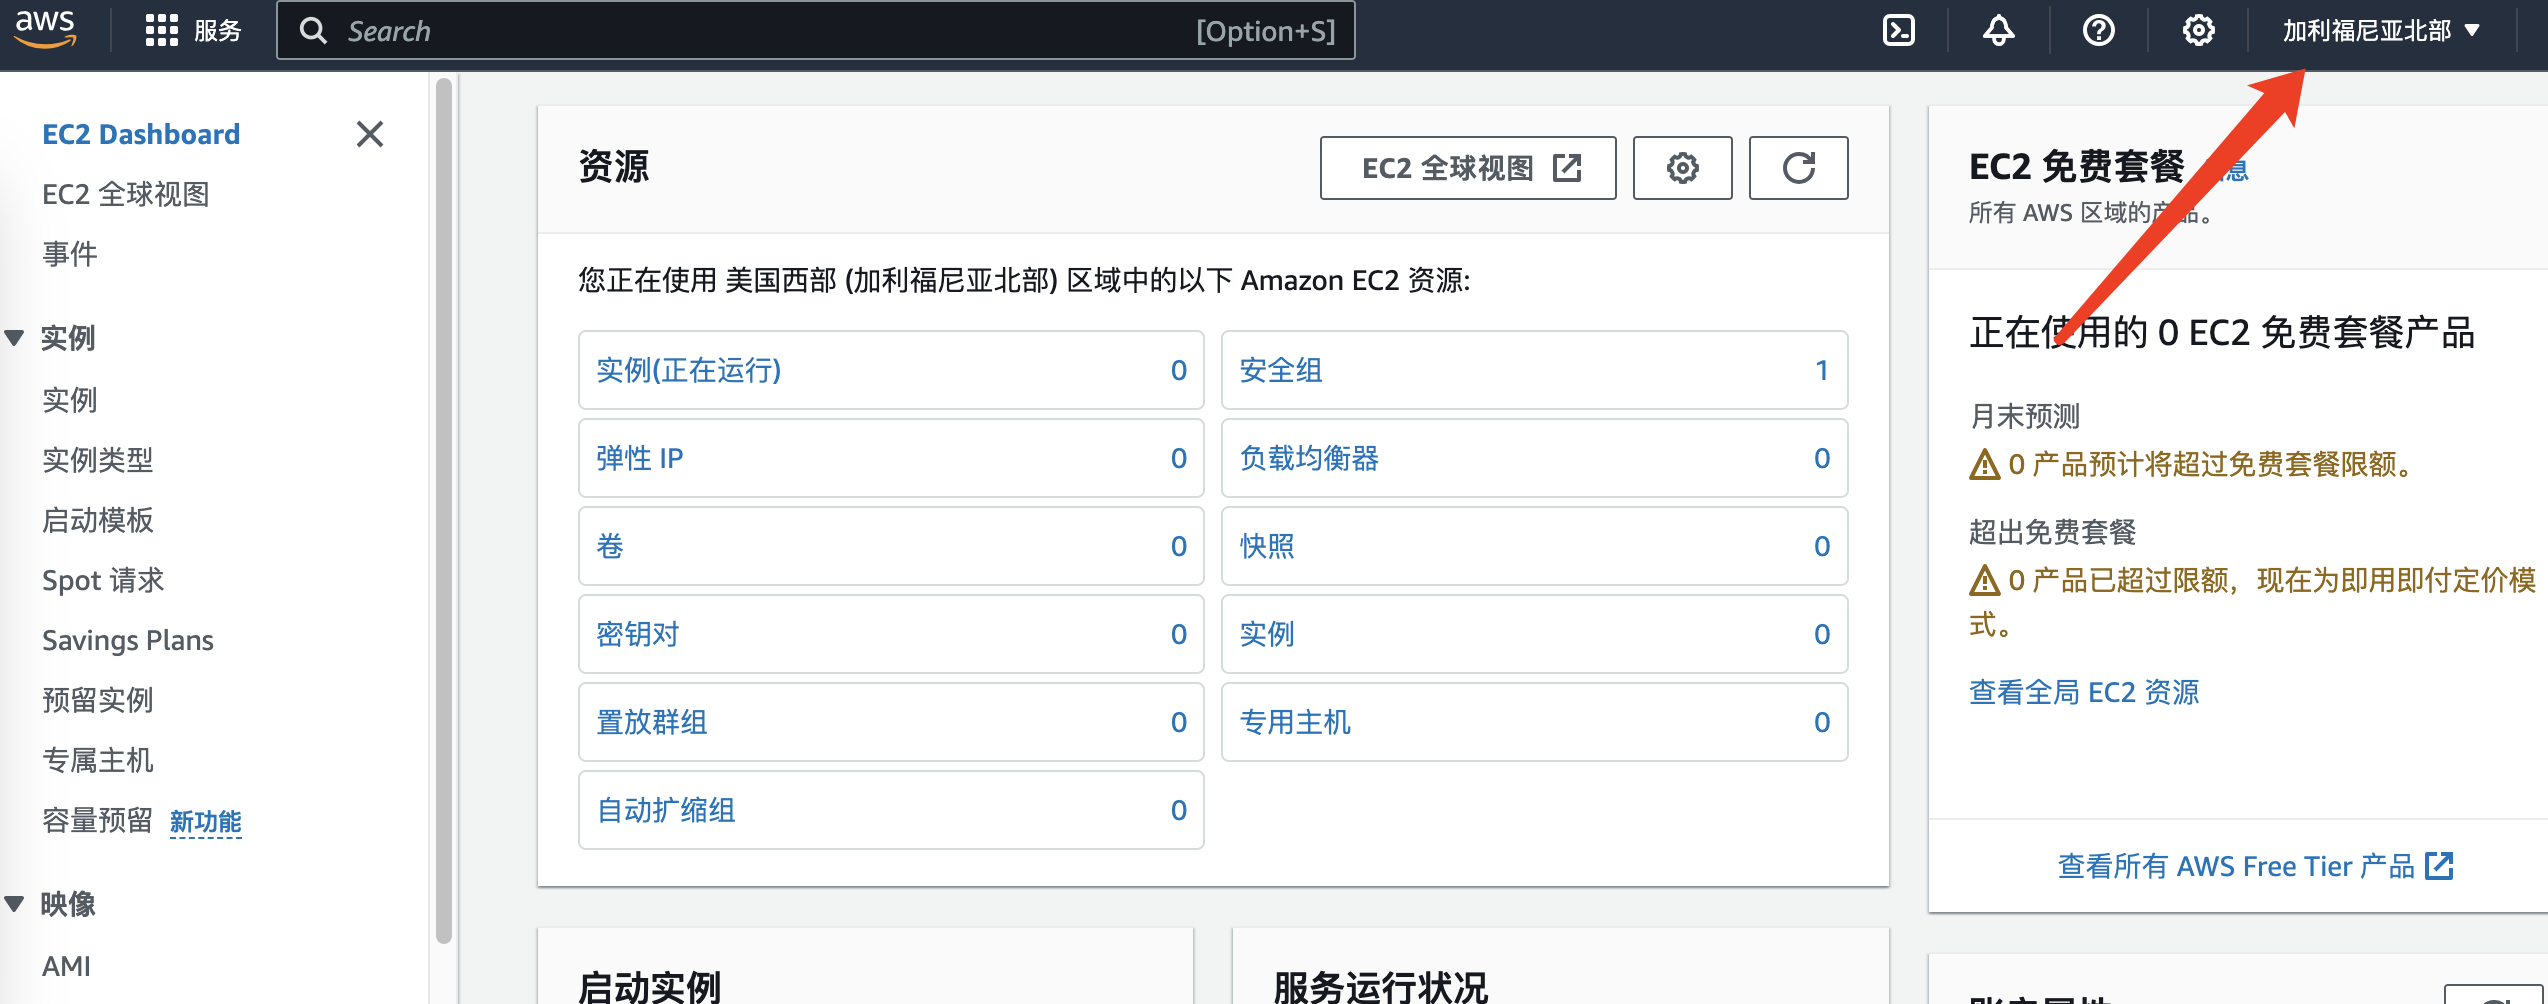Screen dimensions: 2548x1004
Task: Open 实例(正在运行) resource card
Action: [891, 370]
